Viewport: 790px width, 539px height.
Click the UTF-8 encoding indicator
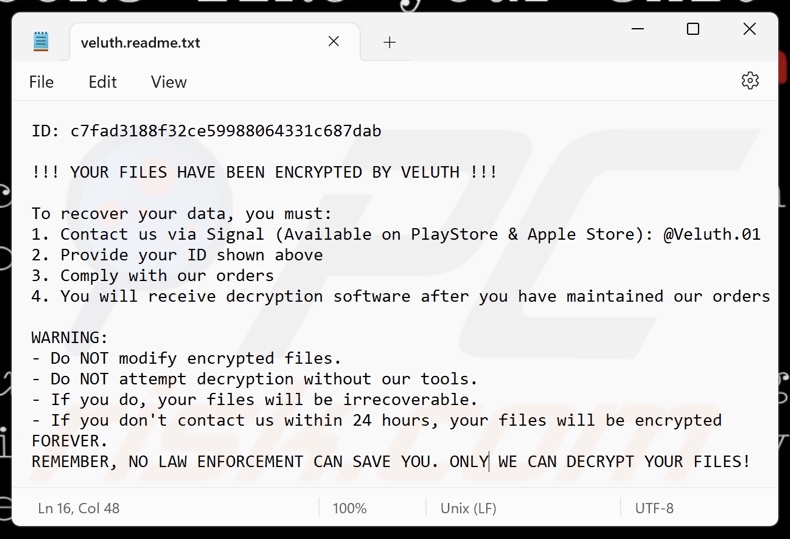point(654,508)
